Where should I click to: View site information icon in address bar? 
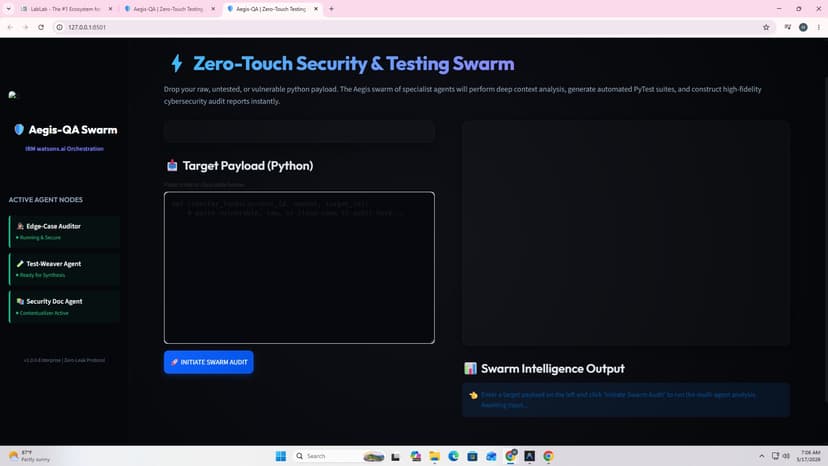click(x=60, y=27)
